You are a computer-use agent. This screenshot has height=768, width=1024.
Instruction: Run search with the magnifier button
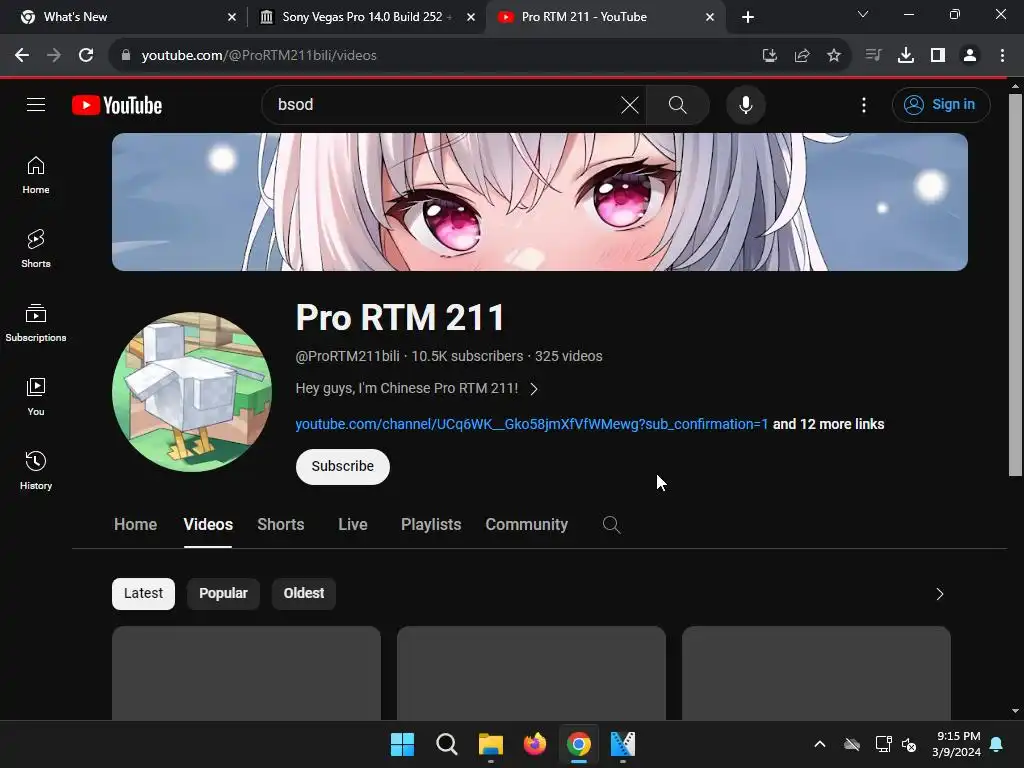[x=677, y=104]
